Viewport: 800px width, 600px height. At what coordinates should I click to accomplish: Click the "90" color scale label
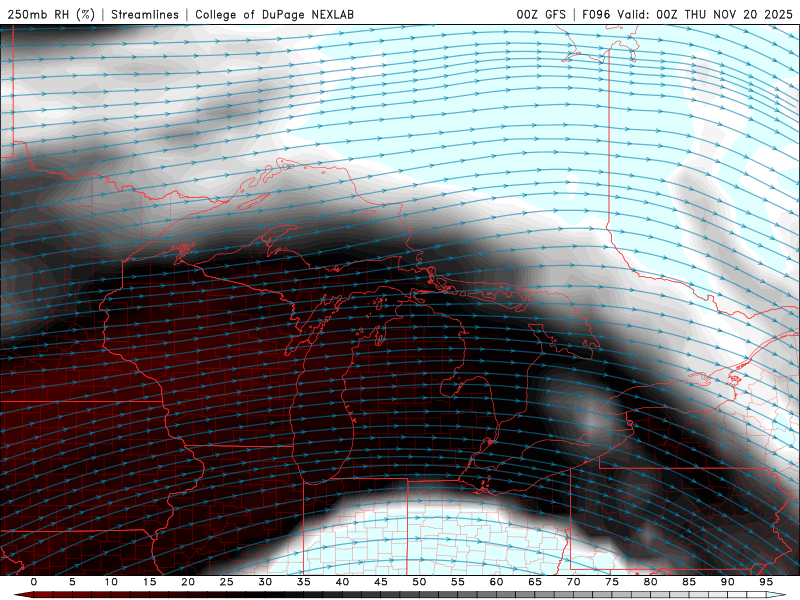pos(727,582)
